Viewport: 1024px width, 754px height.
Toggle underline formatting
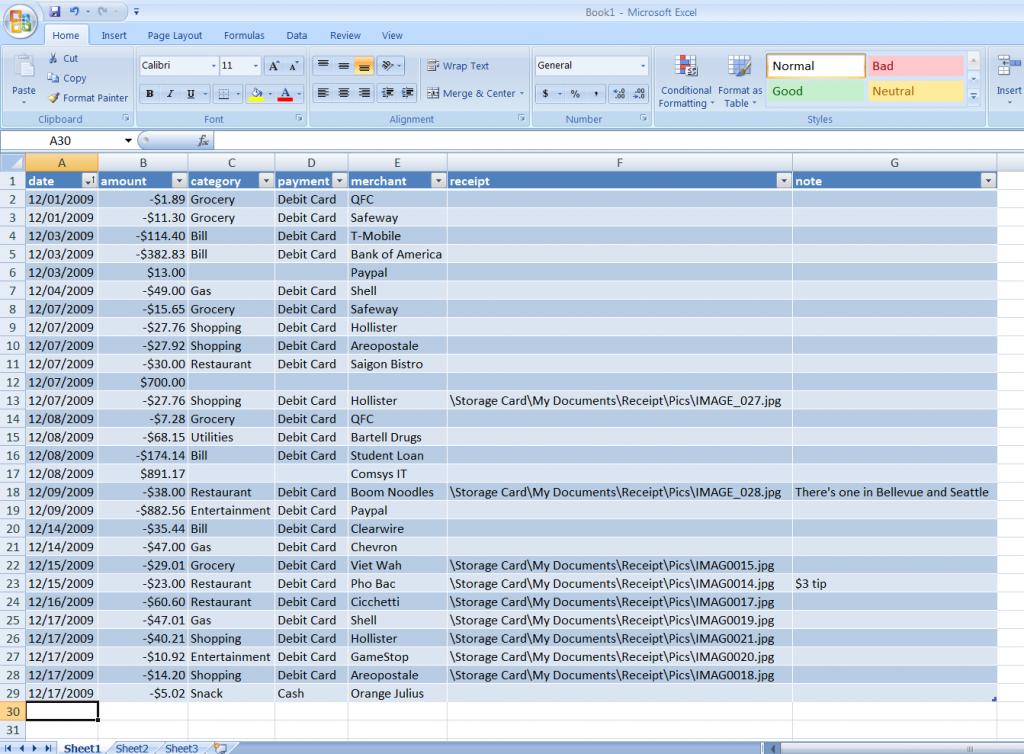(190, 93)
